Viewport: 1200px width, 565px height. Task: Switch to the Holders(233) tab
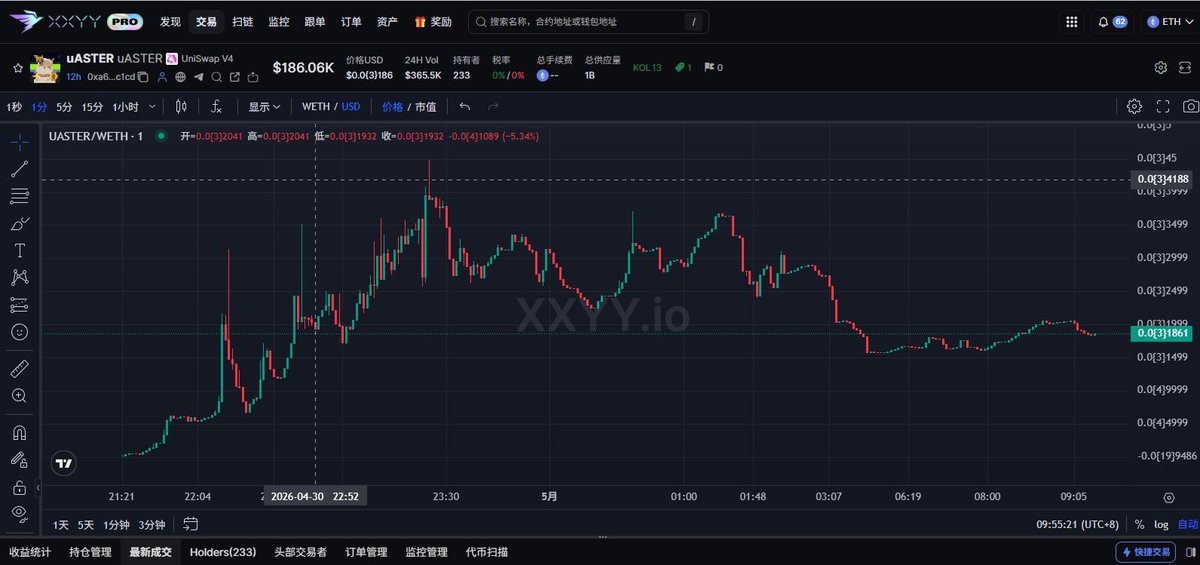223,551
